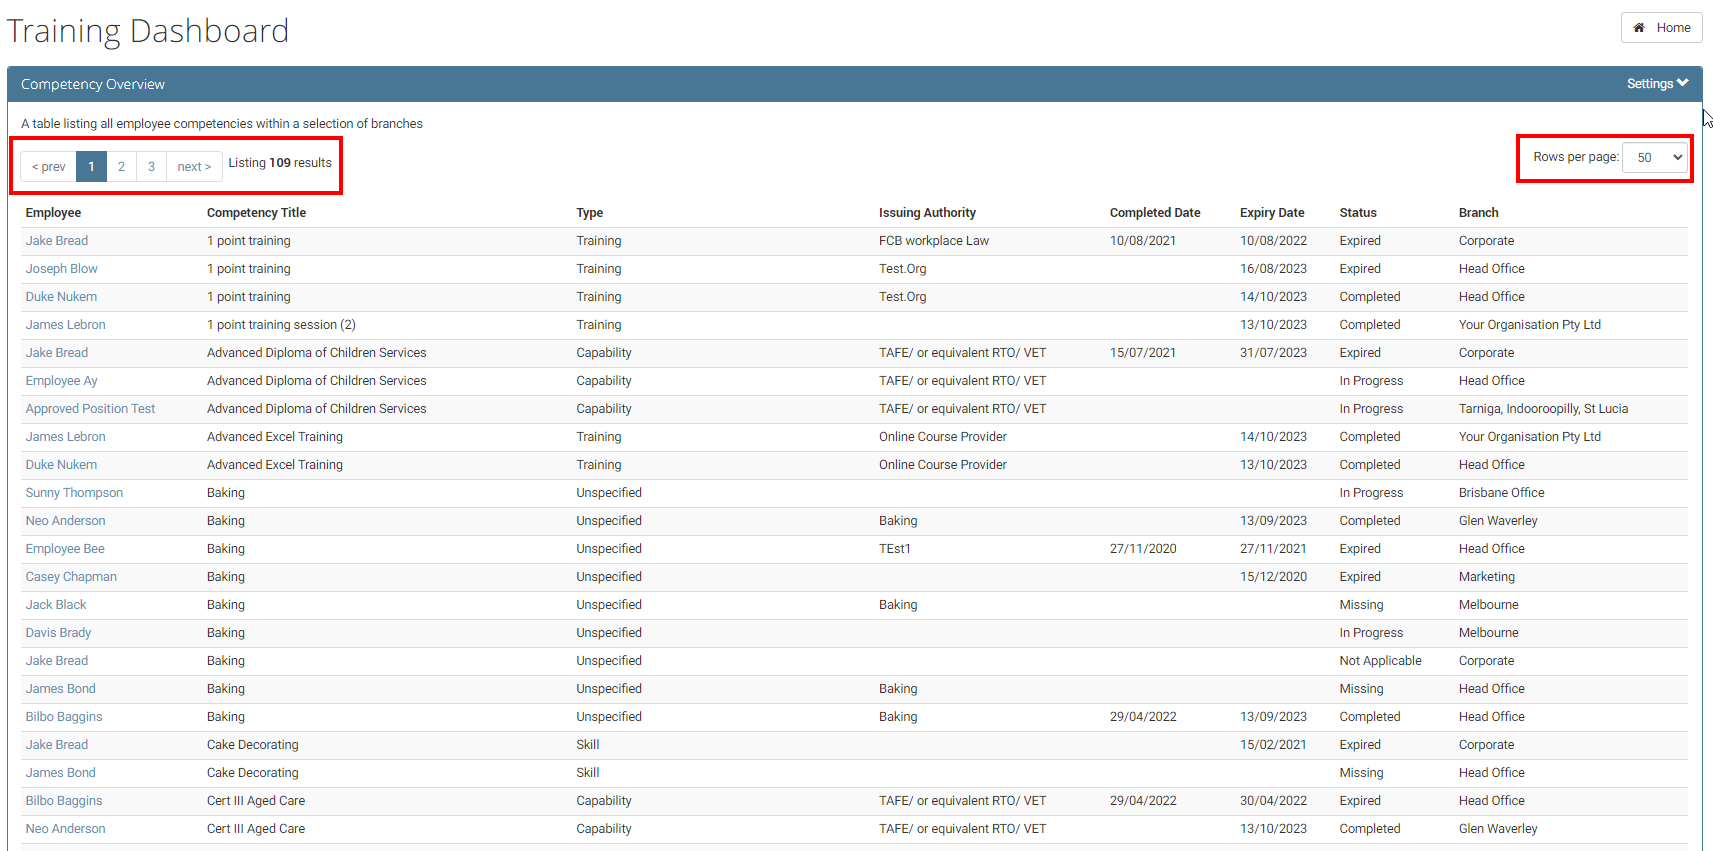Open Jack Black employee profile
Screen dimensions: 1713x851
point(56,605)
